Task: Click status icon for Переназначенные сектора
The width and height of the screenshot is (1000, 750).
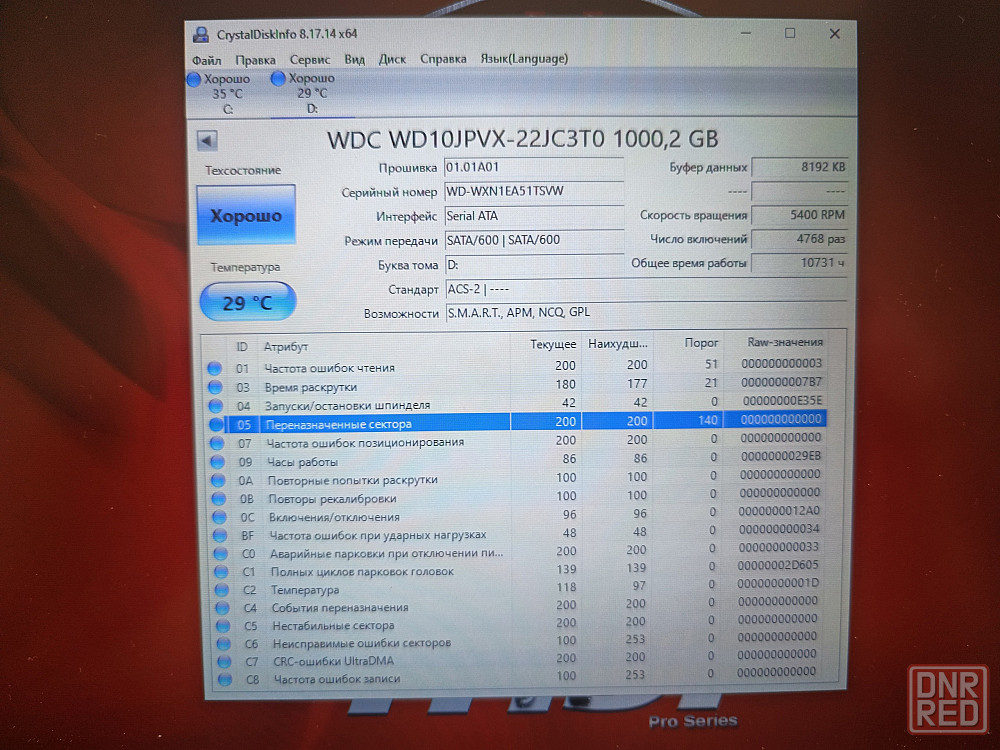Action: pos(216,424)
